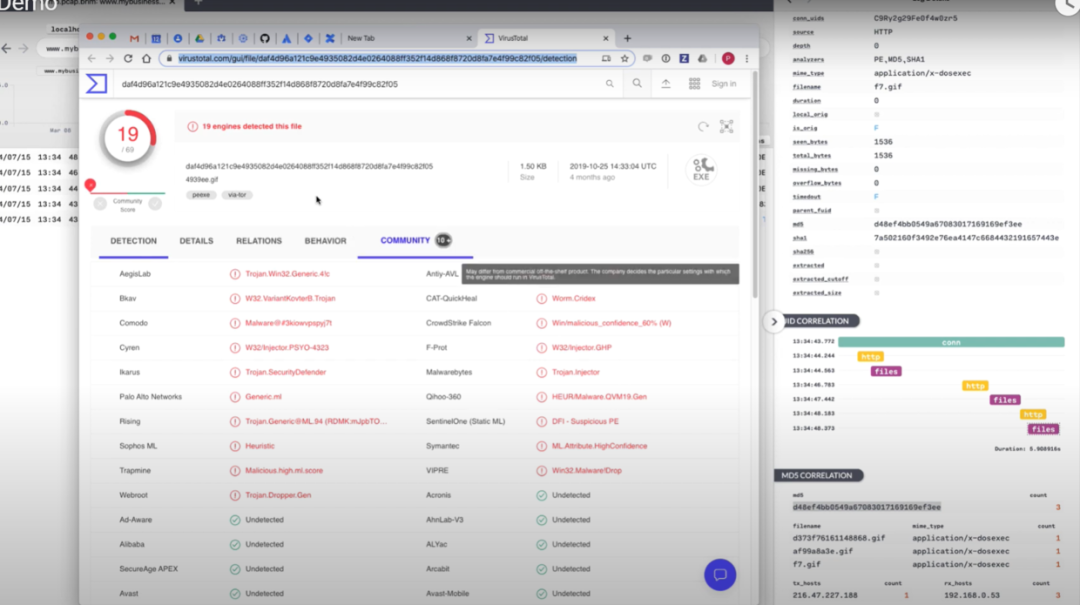The width and height of the screenshot is (1080, 605).
Task: Click CAT-QuickHeal result Worm.Cridex
Action: coord(573,298)
